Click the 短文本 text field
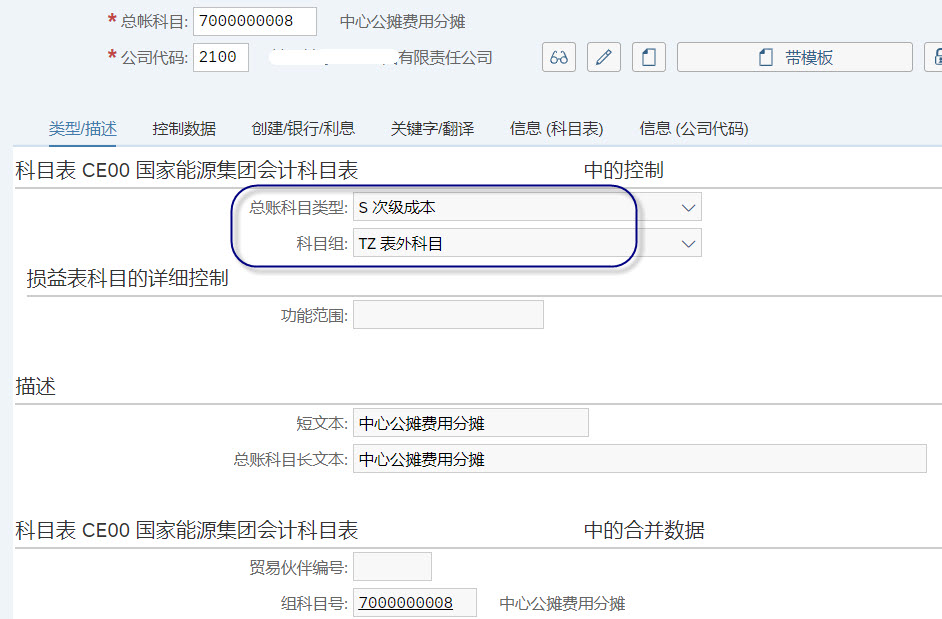This screenshot has height=619, width=942. click(x=470, y=422)
